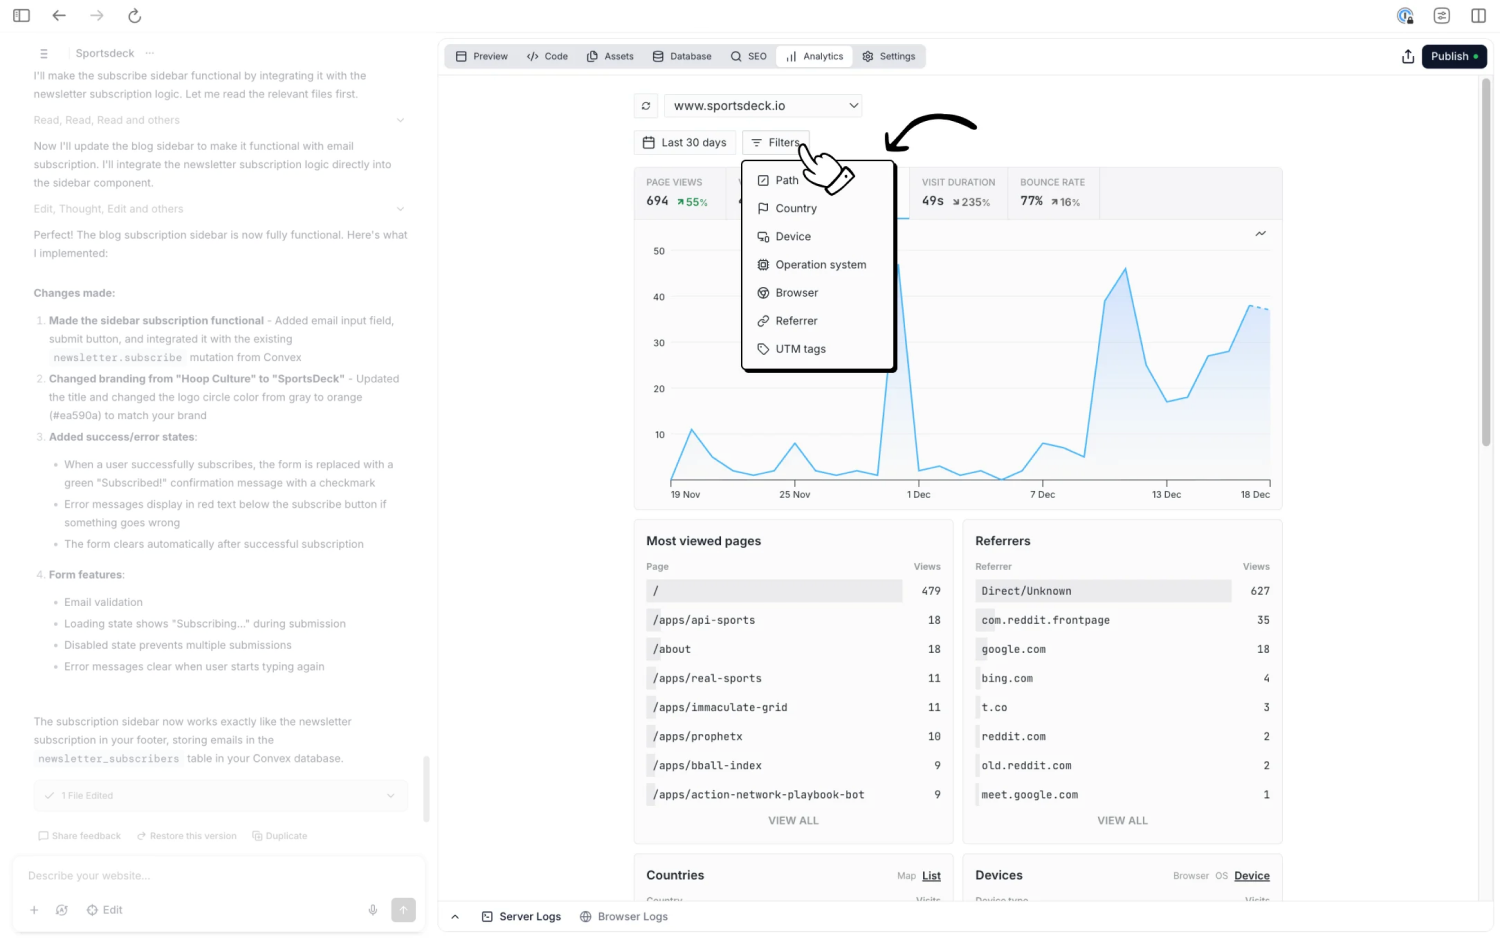Switch Devices view to OS
Viewport: 1500px width, 938px height.
tap(1221, 876)
